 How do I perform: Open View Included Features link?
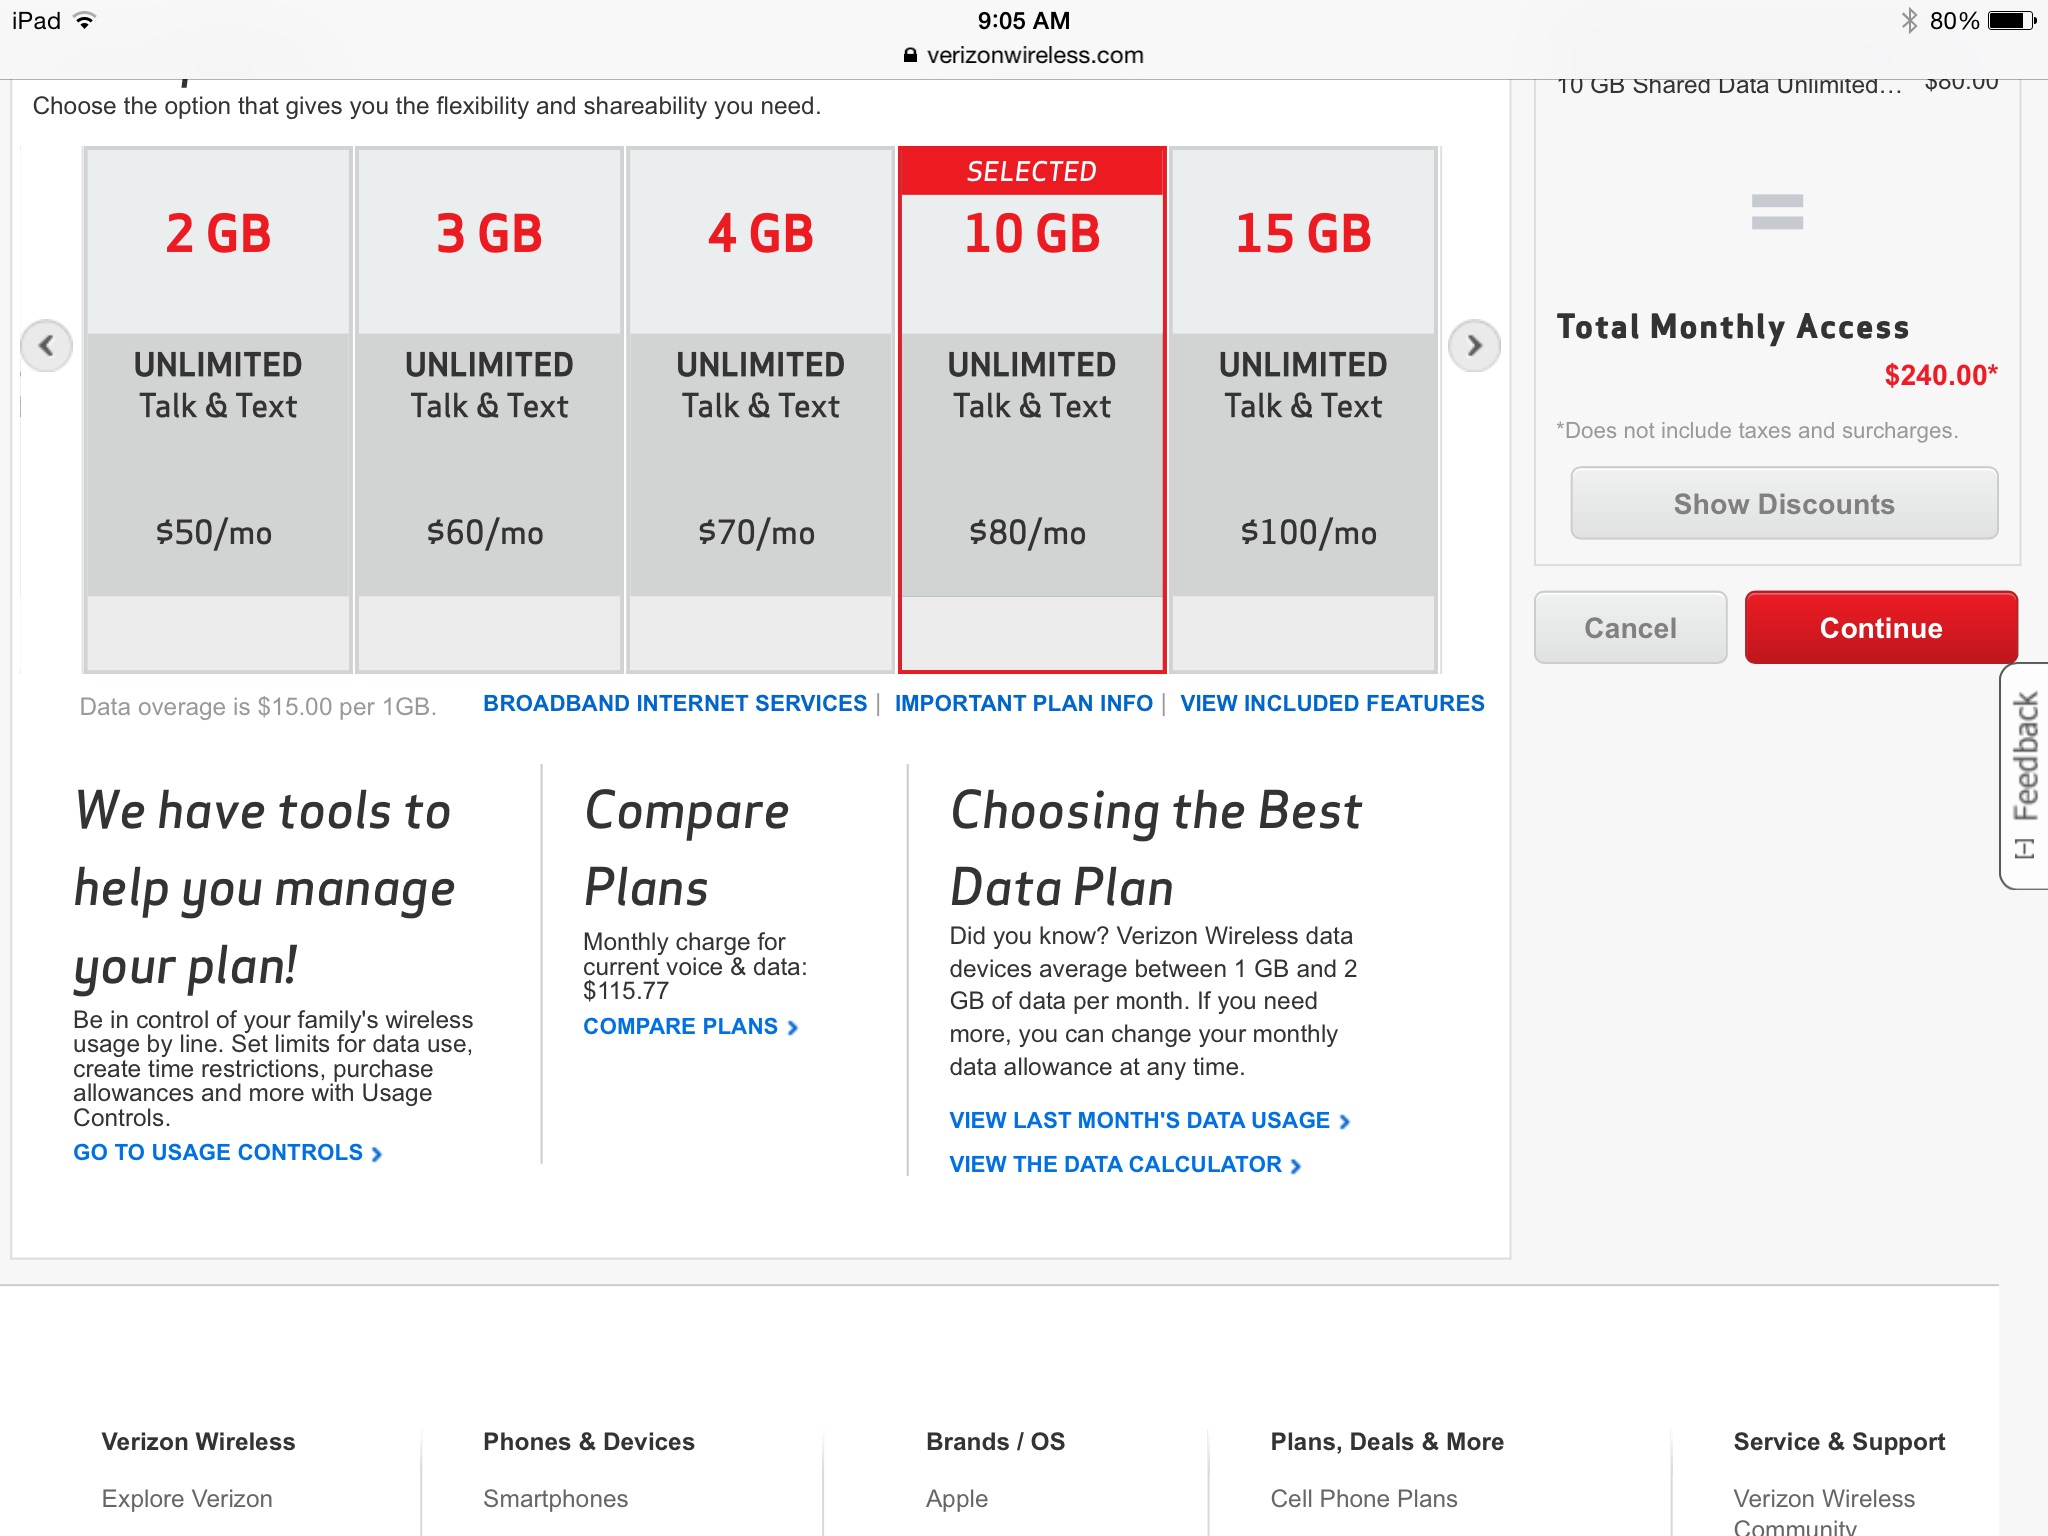[1332, 704]
